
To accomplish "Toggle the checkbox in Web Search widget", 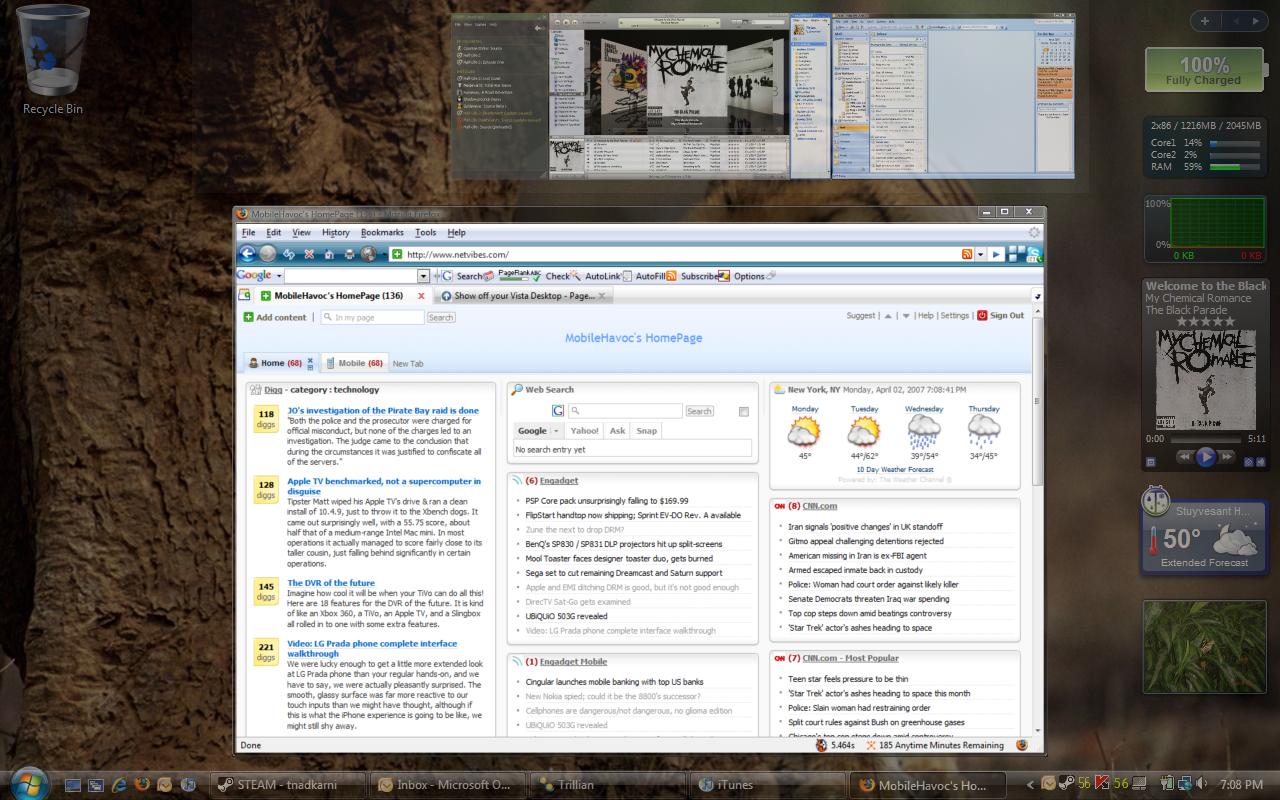I will coord(743,411).
